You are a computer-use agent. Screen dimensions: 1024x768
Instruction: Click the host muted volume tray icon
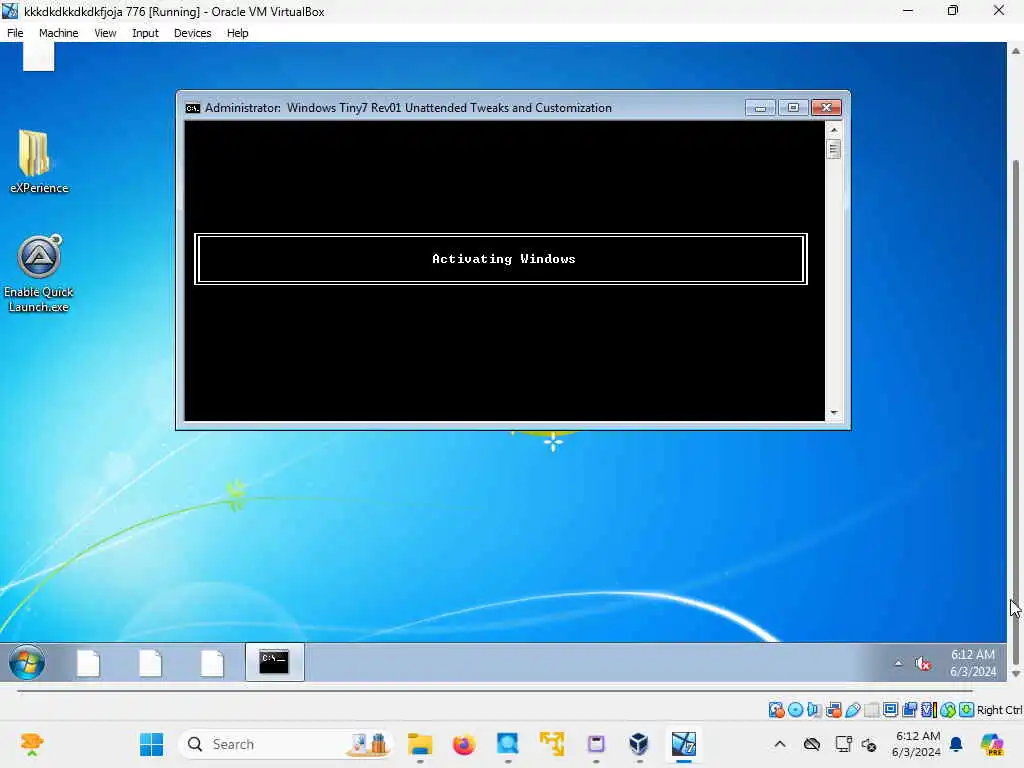pos(869,744)
